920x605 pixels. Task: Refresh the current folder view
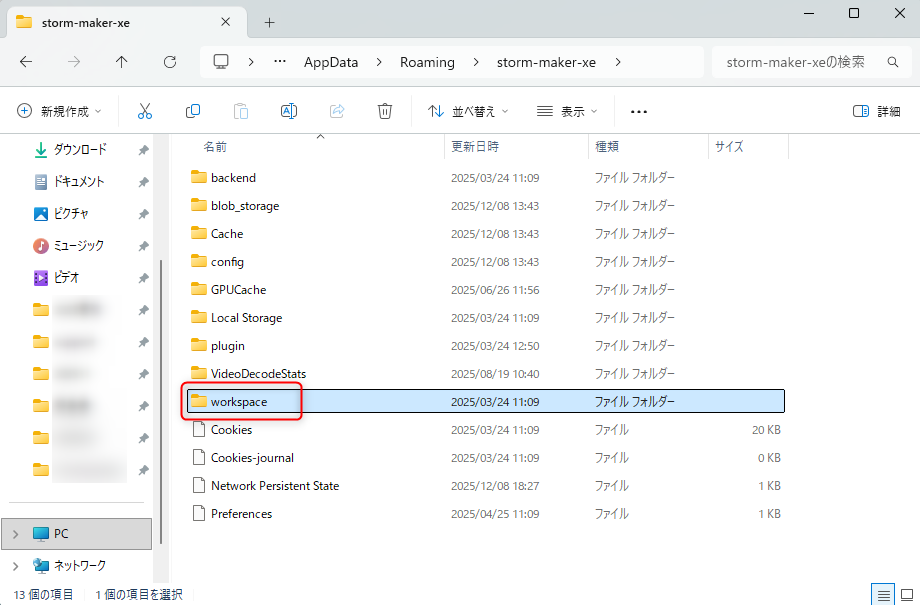[x=170, y=62]
